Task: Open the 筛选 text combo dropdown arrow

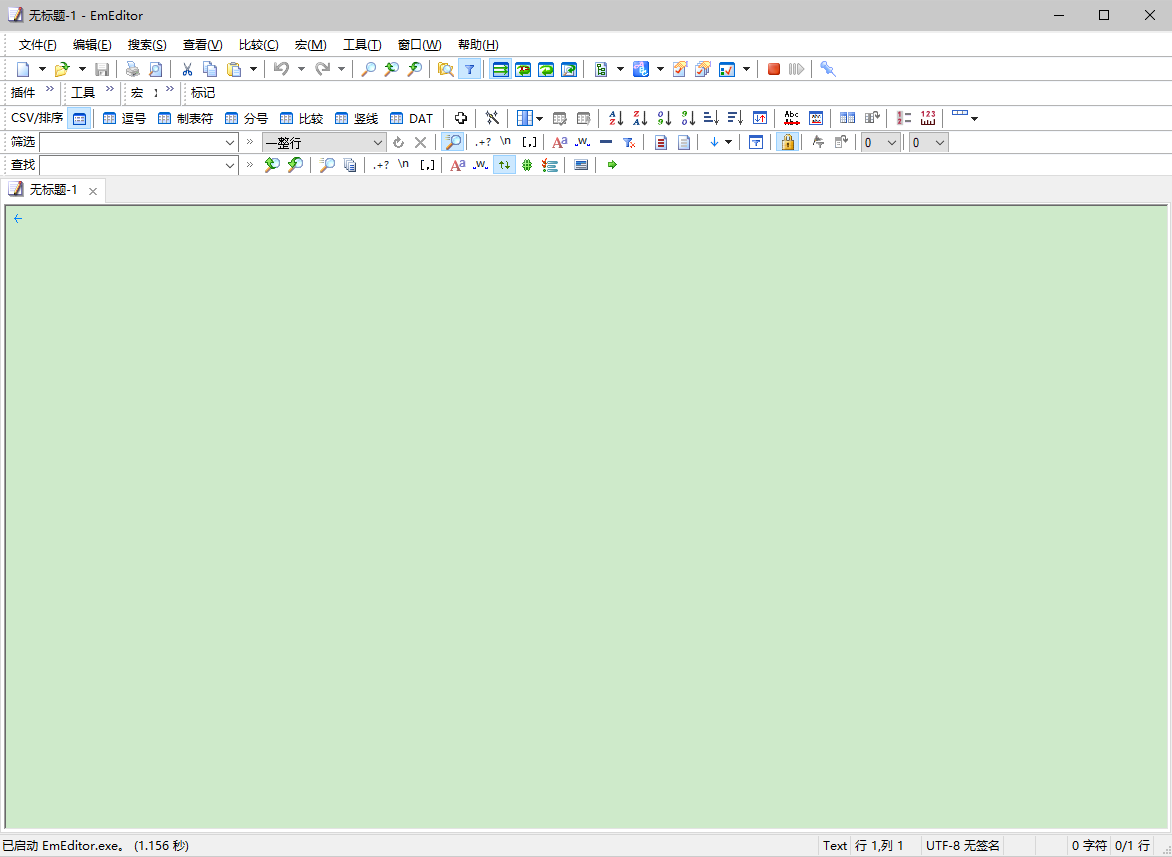Action: click(x=230, y=143)
